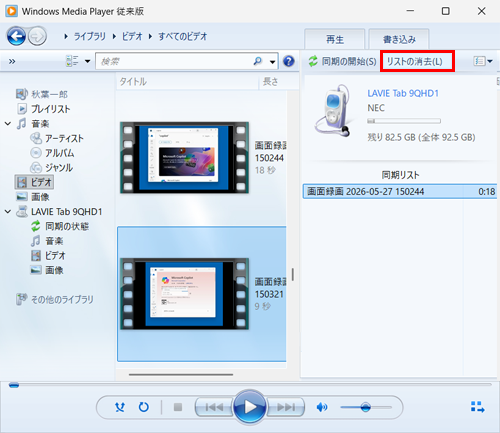500x433 pixels.
Task: Select the 150244 video thumbnail
Action: 184,158
